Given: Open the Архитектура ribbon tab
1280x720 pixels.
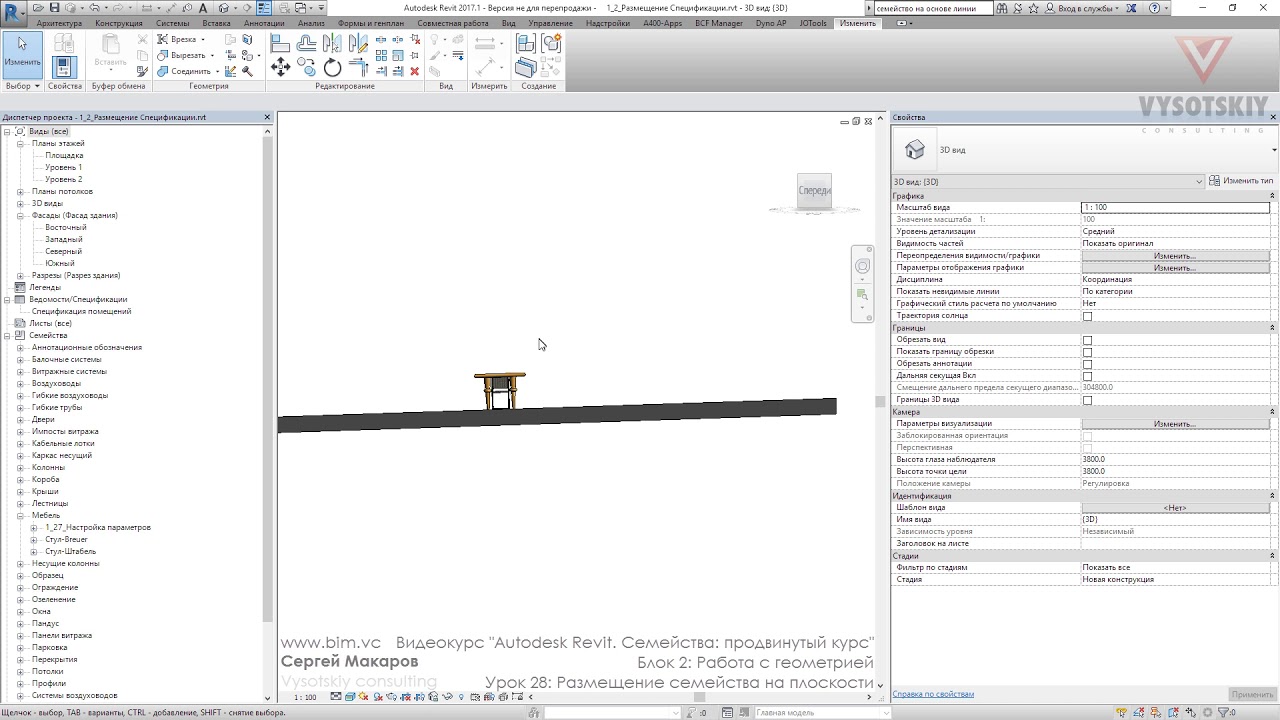Looking at the screenshot, I should coord(59,23).
